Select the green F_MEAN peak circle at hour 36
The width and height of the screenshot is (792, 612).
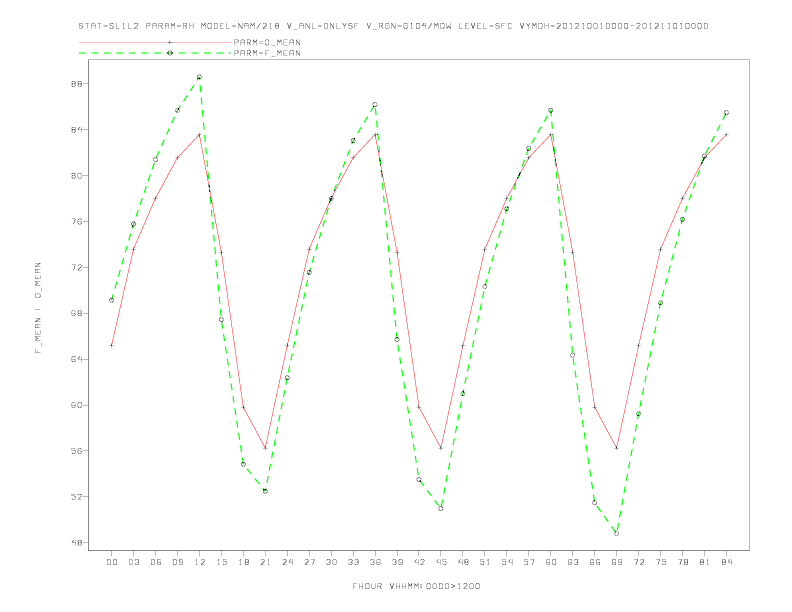click(x=375, y=105)
